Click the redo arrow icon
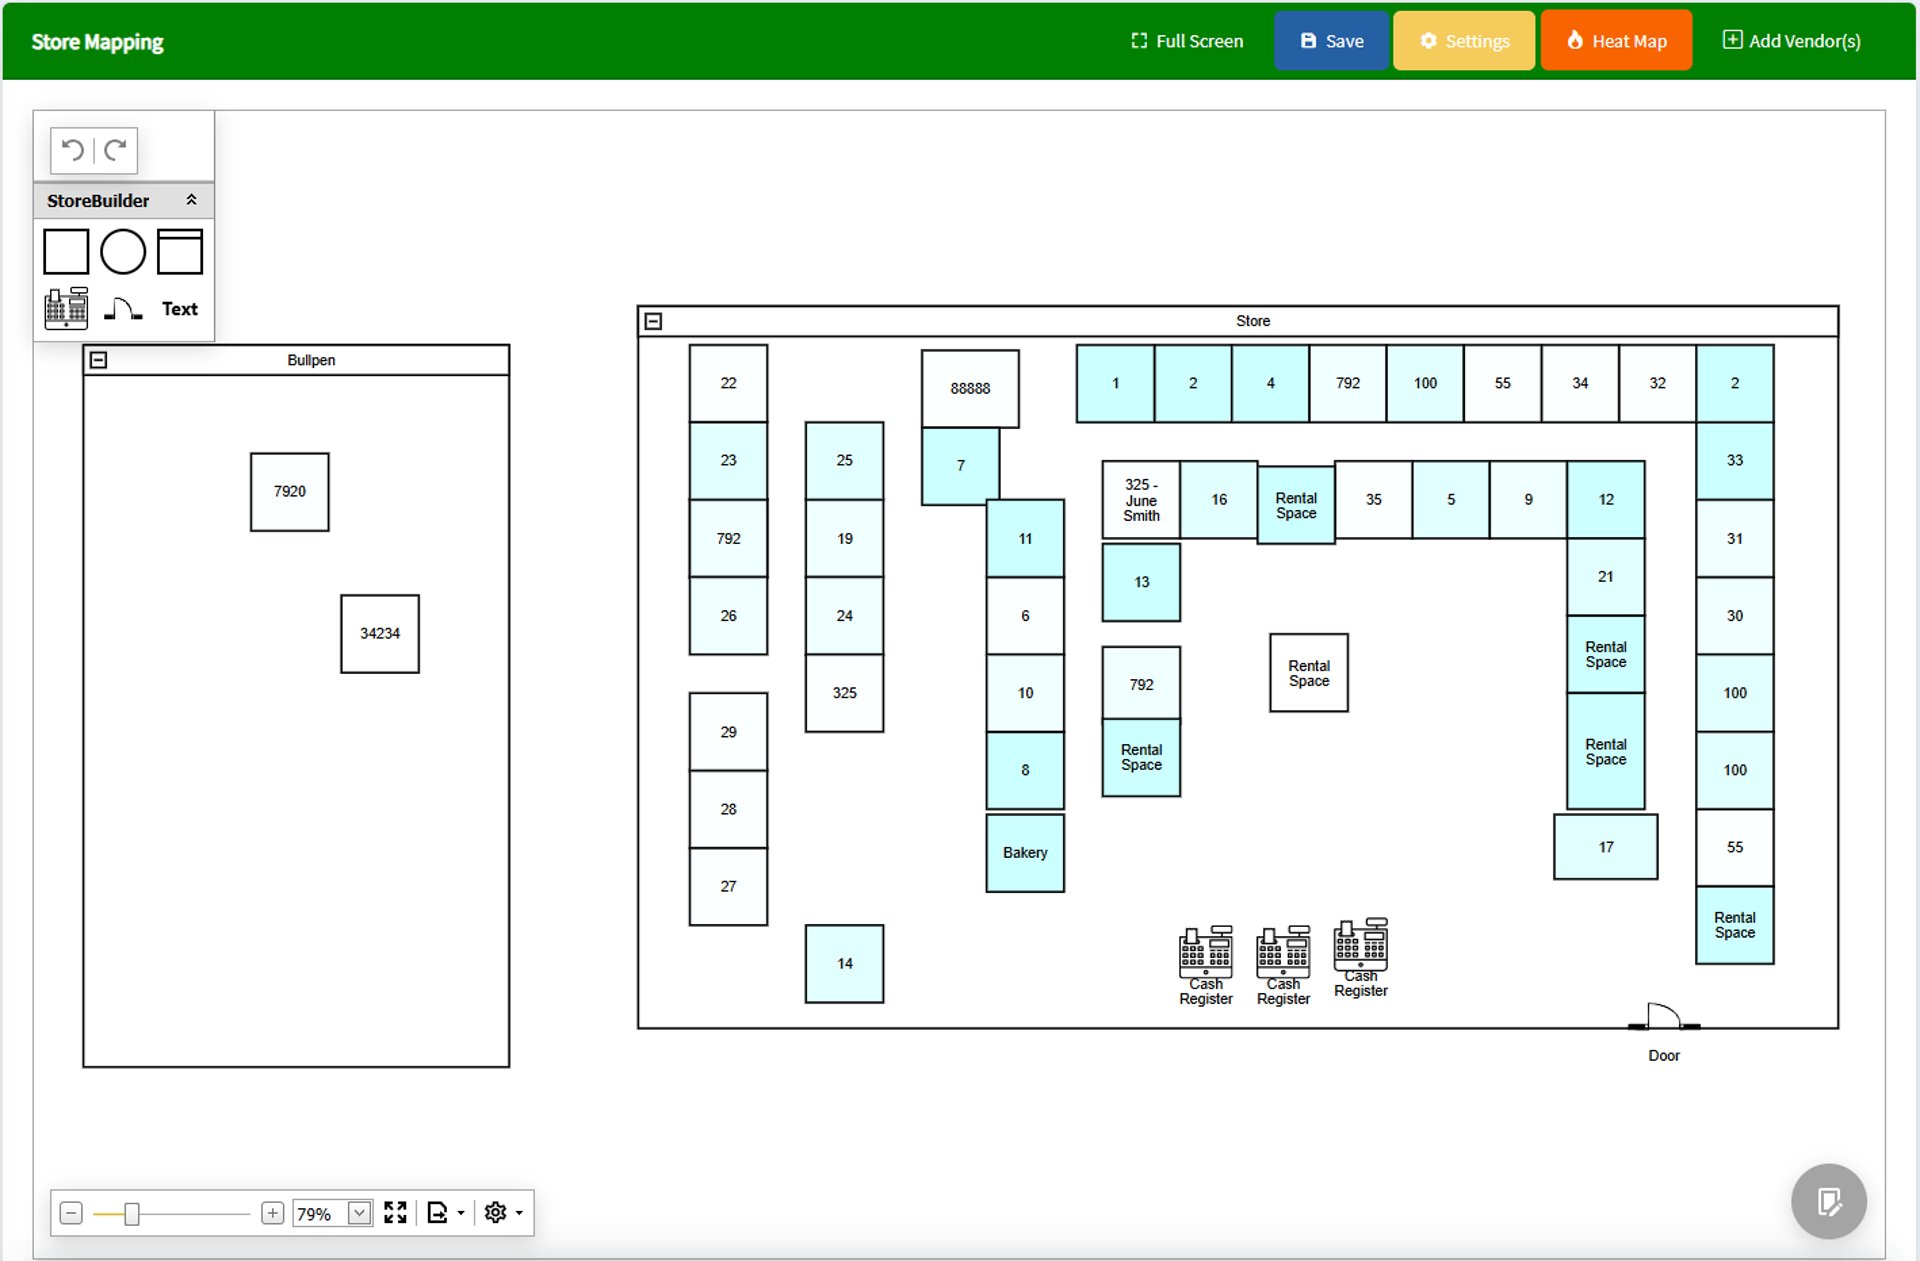The image size is (1920, 1261). click(x=116, y=150)
